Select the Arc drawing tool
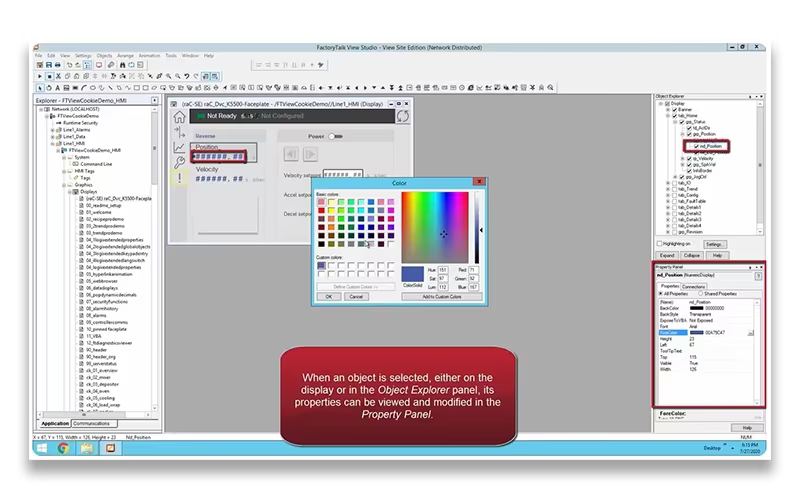 pyautogui.click(x=84, y=88)
